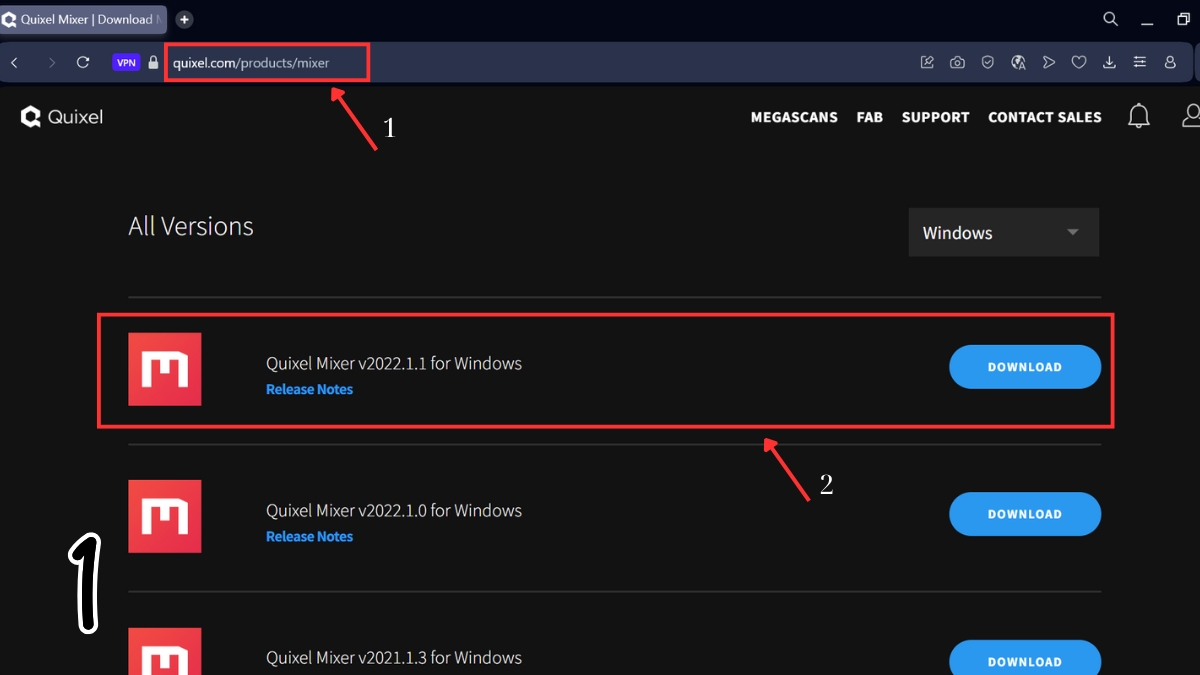Go back to the previous page
Viewport: 1200px width, 675px height.
pyautogui.click(x=15, y=62)
